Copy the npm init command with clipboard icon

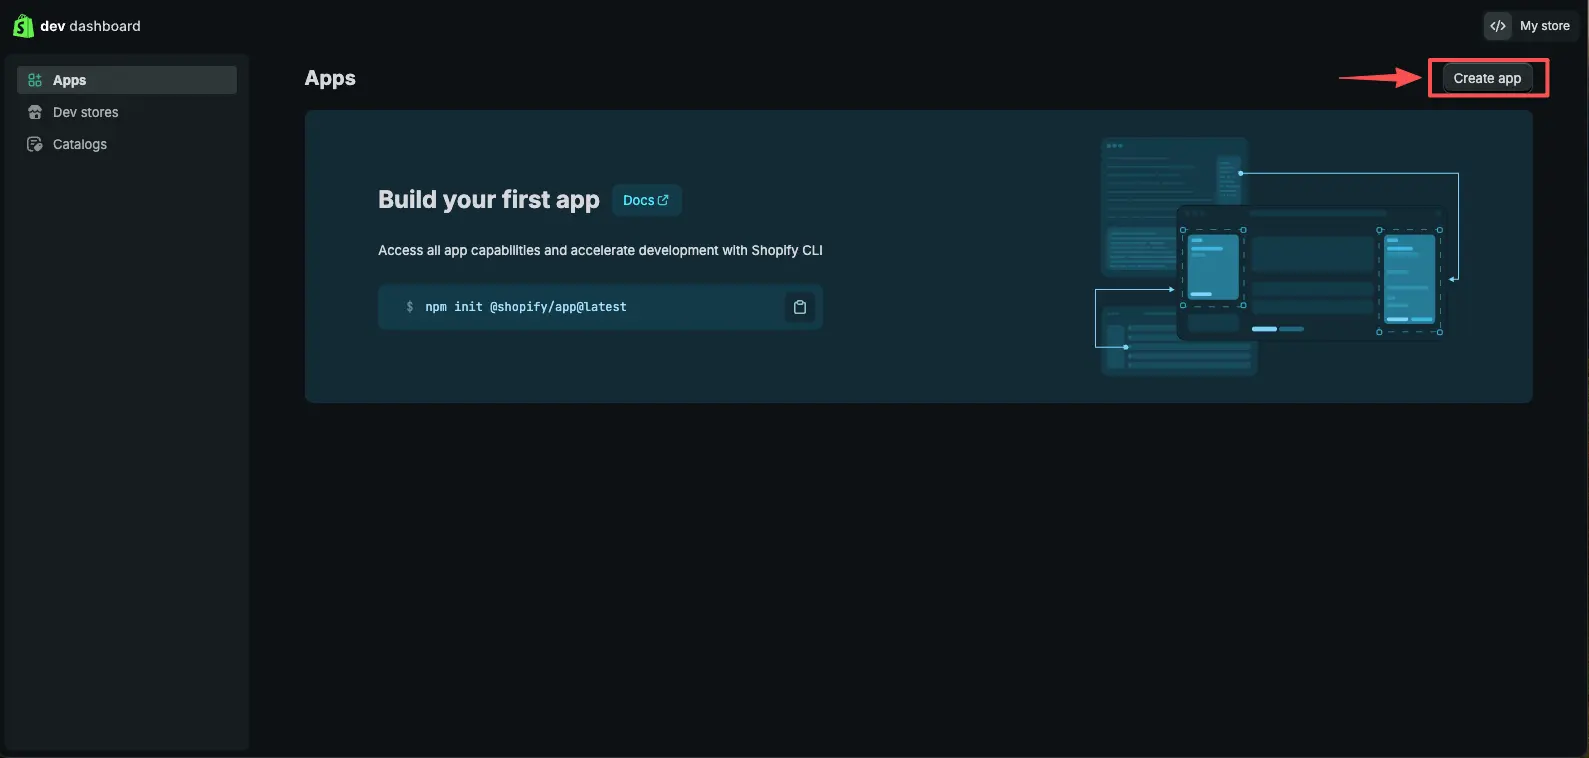[800, 307]
